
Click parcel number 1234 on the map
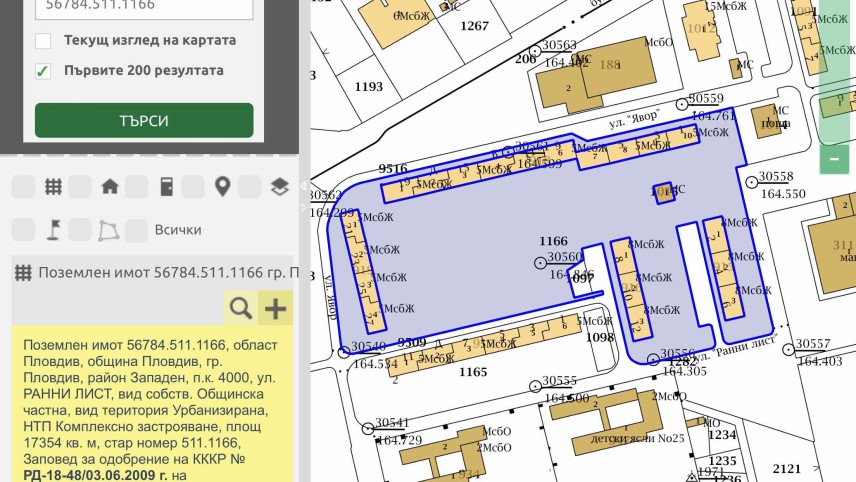(x=722, y=435)
